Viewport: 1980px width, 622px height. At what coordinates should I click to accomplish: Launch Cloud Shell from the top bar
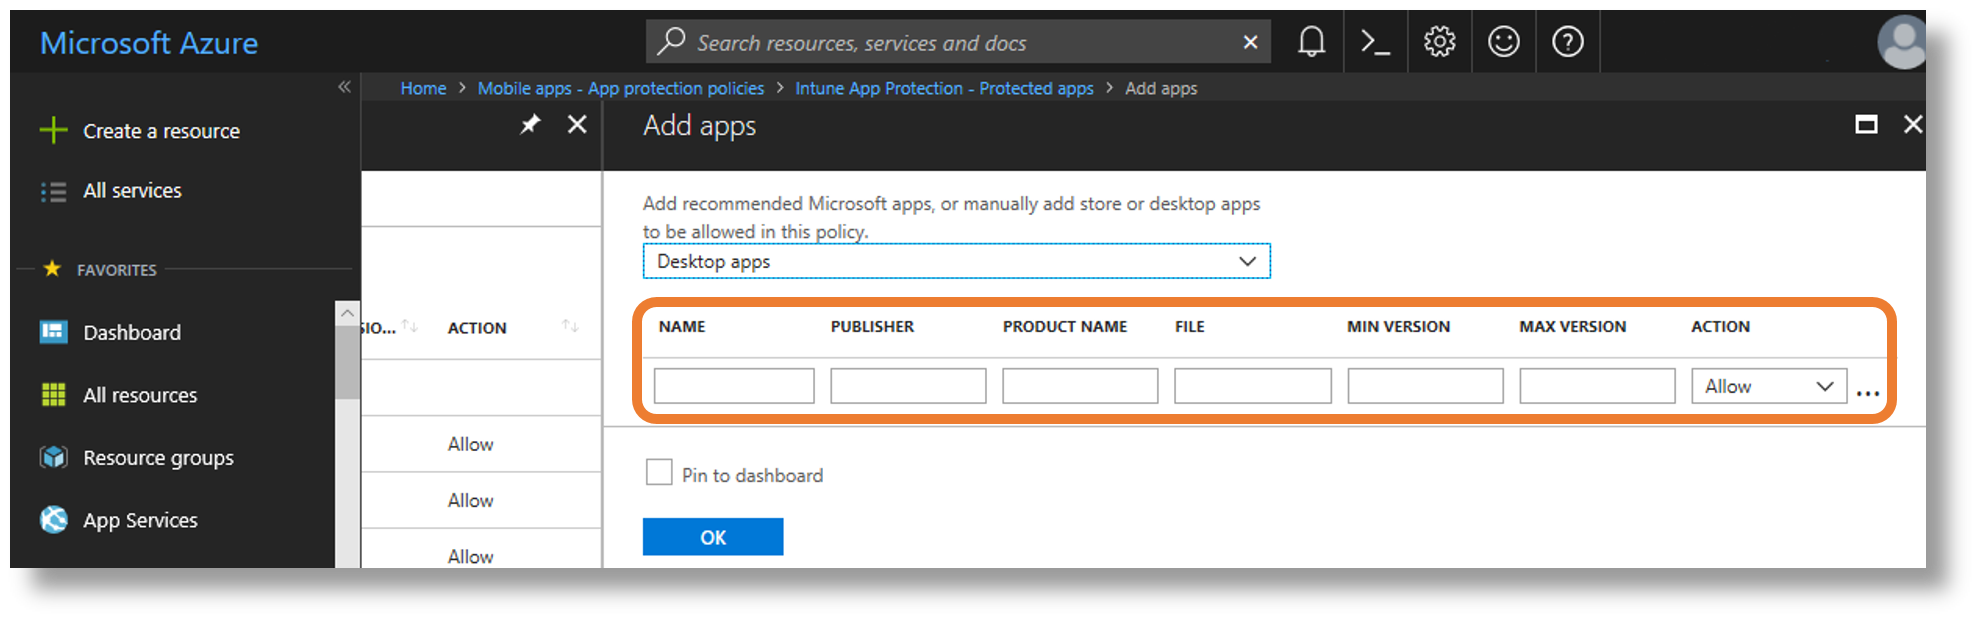[x=1375, y=42]
